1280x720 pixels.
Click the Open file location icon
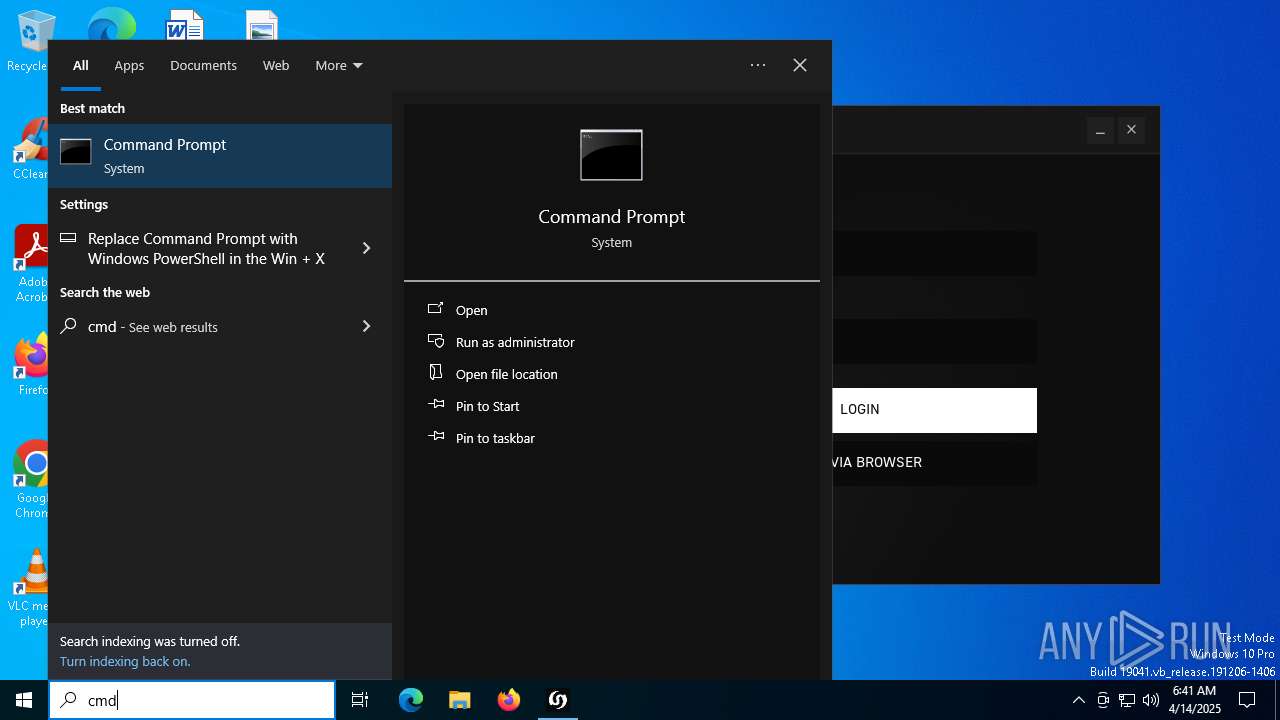pos(436,372)
